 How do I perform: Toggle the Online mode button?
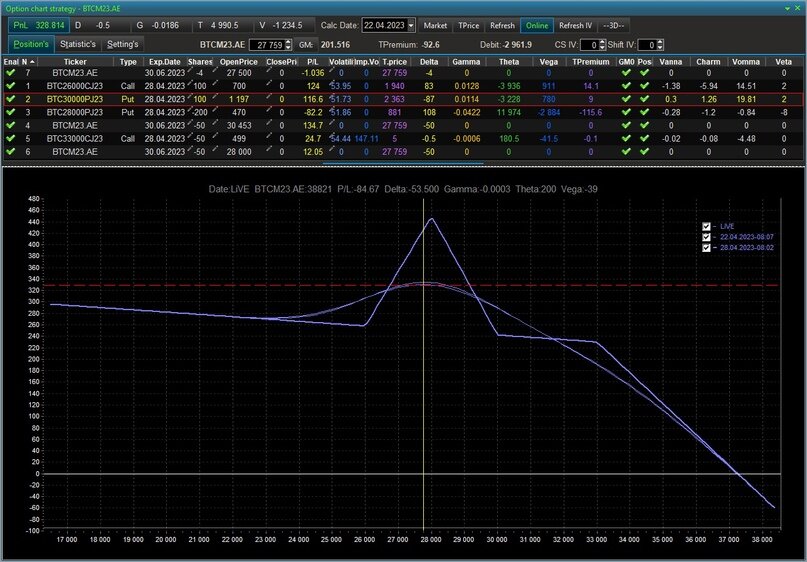(537, 25)
